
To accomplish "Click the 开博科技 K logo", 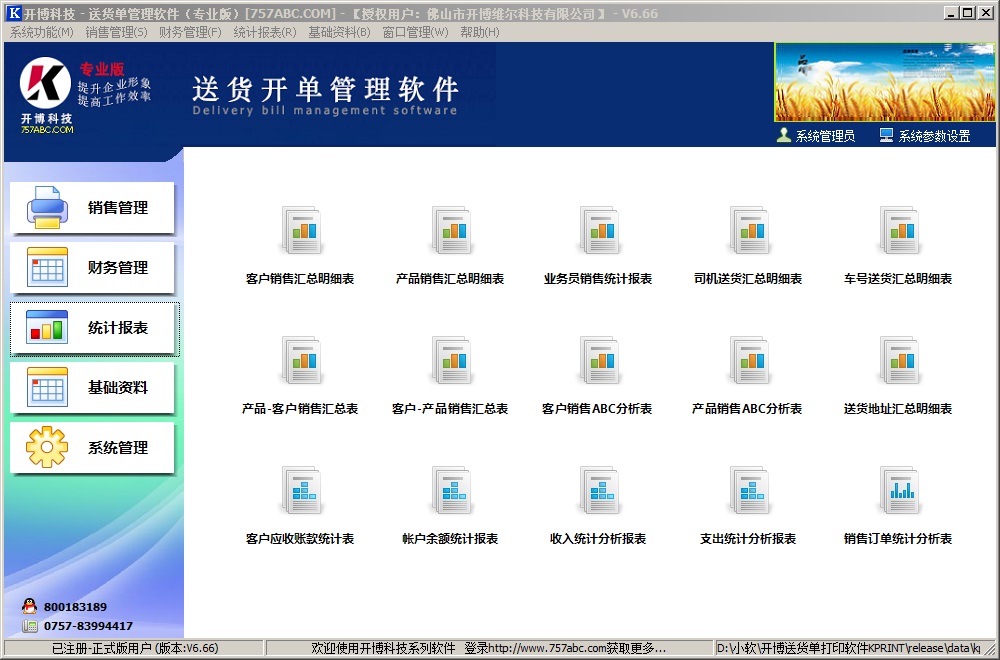I will click(x=45, y=83).
